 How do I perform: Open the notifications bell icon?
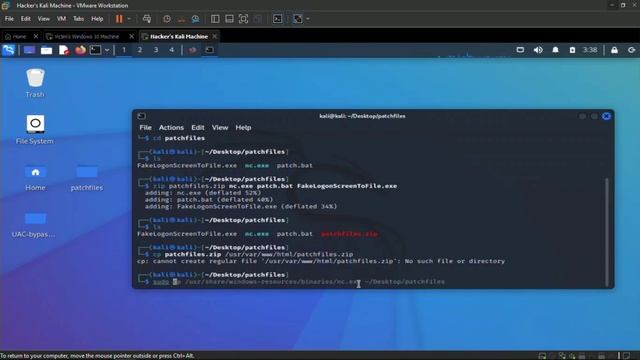coord(556,50)
